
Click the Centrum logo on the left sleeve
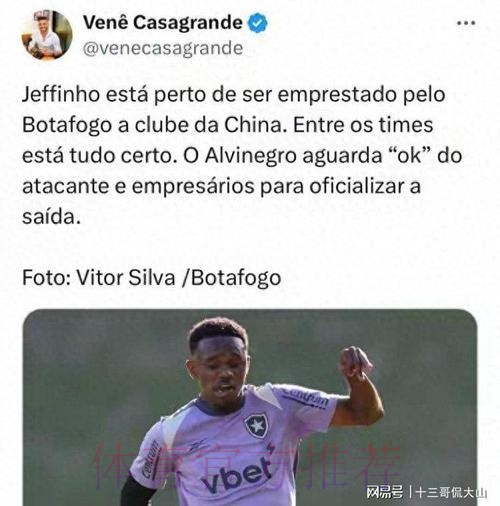coord(150,458)
